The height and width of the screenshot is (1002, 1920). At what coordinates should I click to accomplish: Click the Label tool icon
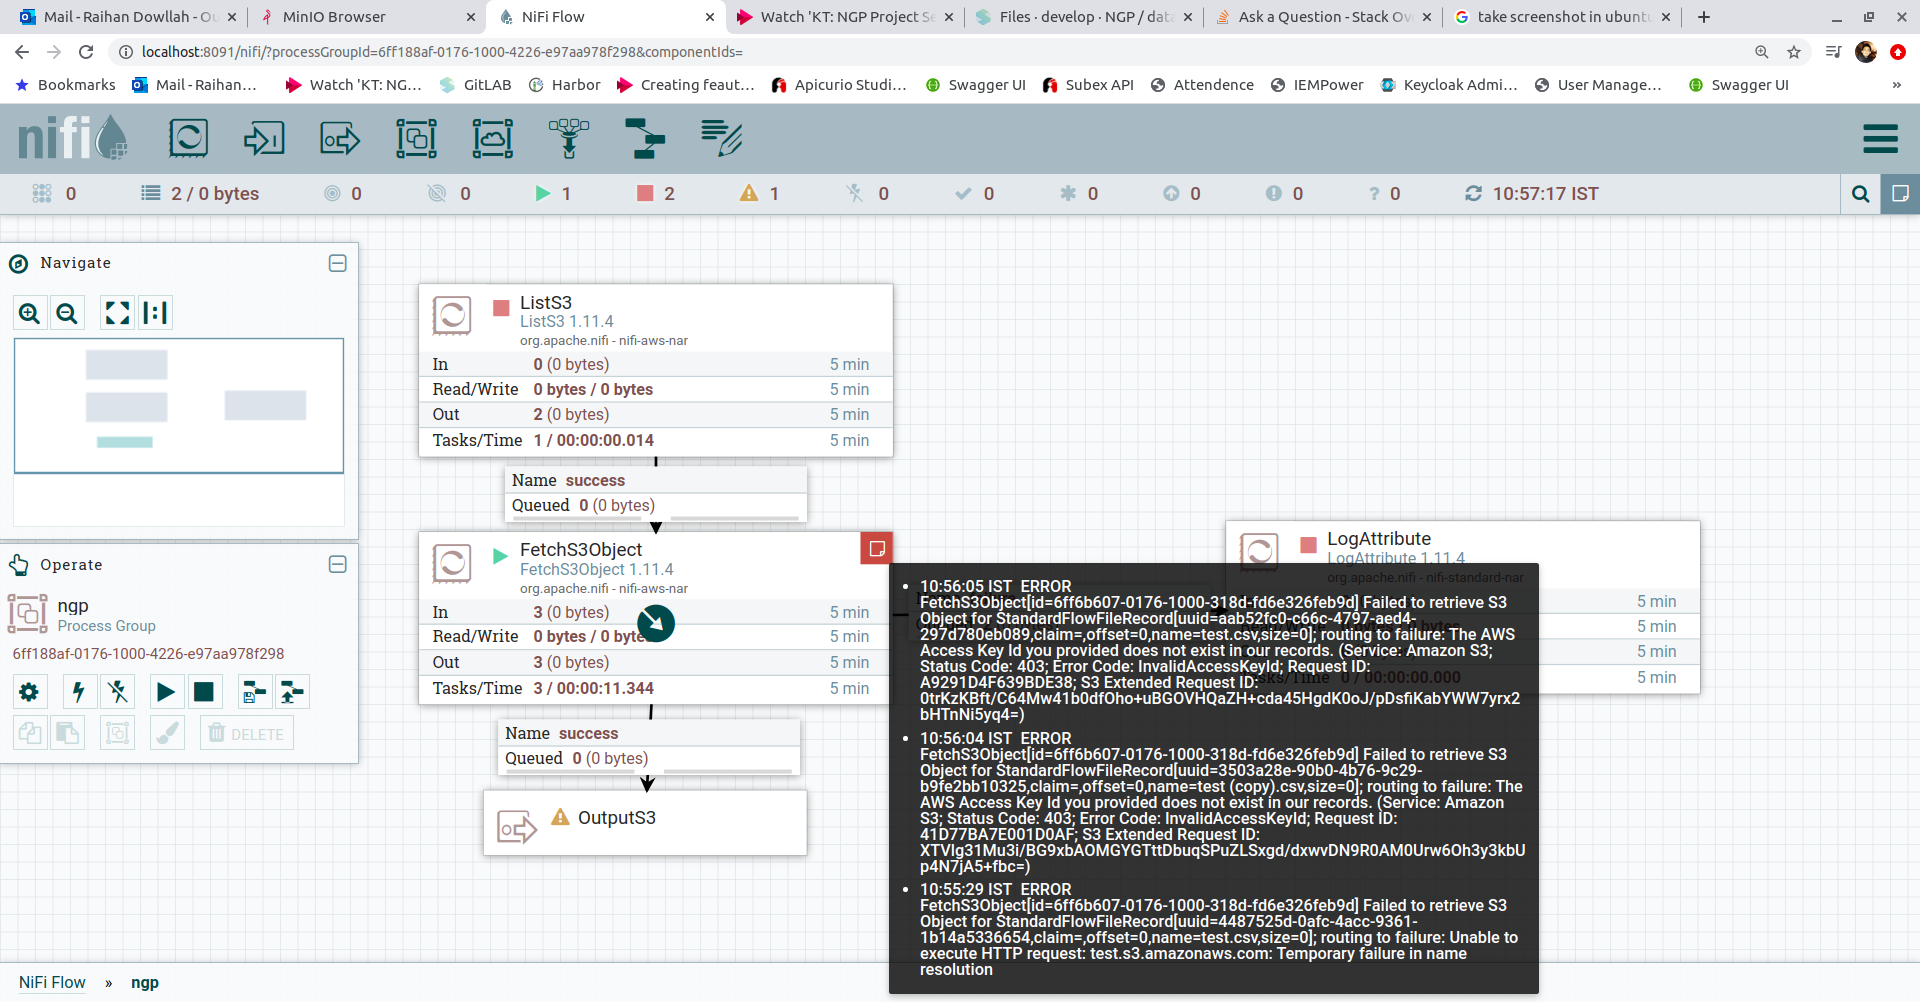(721, 138)
